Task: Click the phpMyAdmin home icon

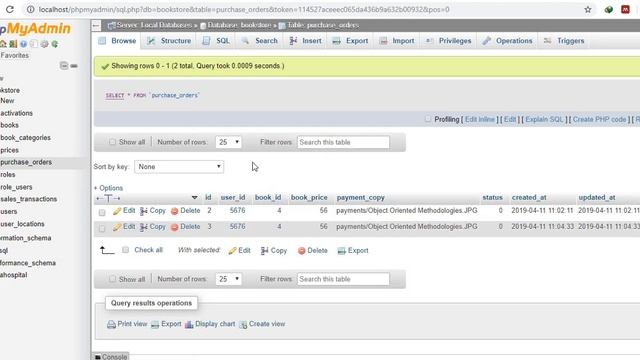Action: coord(3,44)
